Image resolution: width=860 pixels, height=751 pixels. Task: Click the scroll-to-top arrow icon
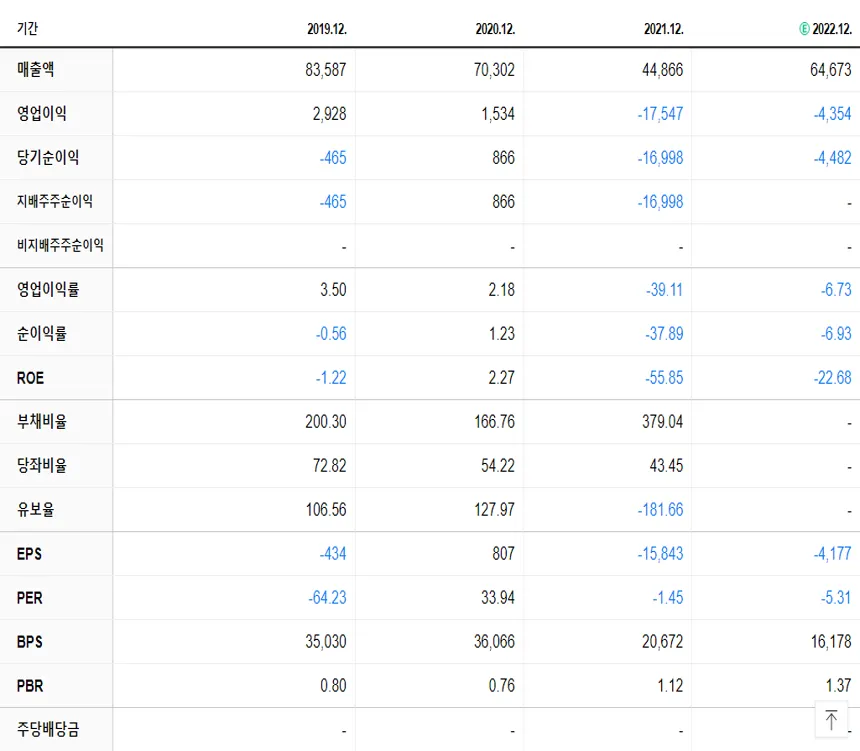coord(833,719)
